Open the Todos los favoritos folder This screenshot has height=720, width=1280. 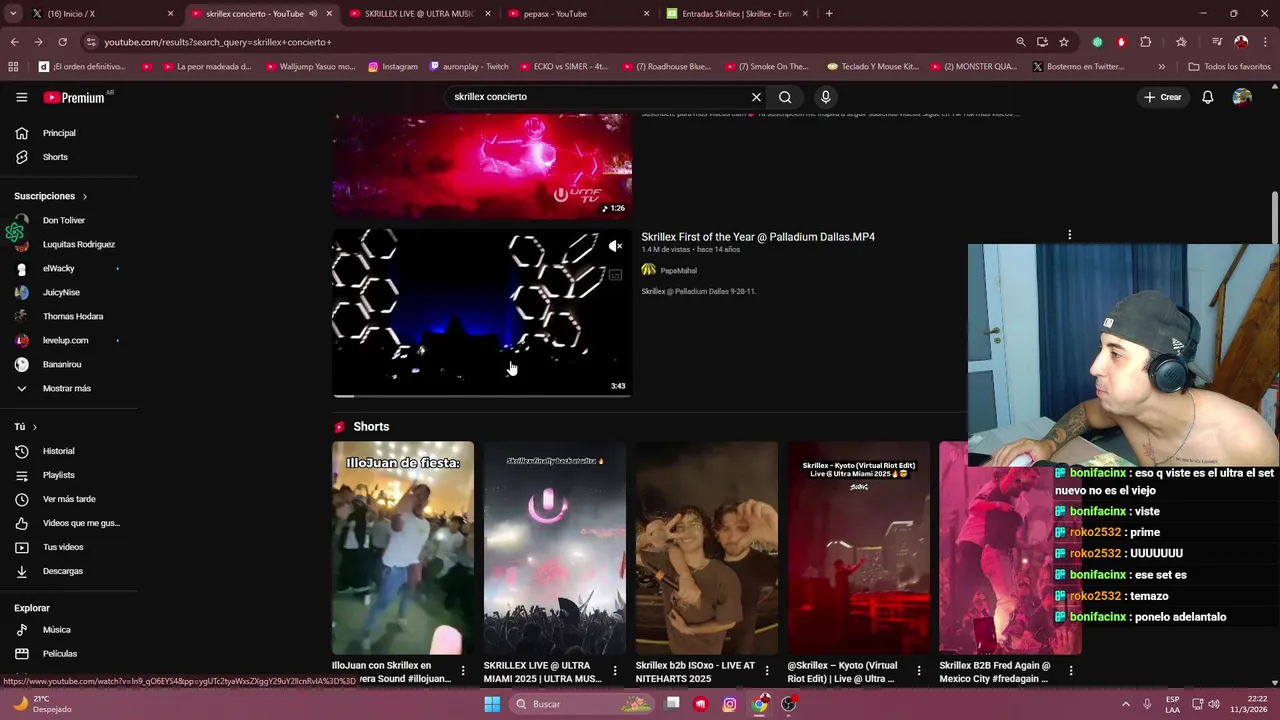tap(1229, 67)
